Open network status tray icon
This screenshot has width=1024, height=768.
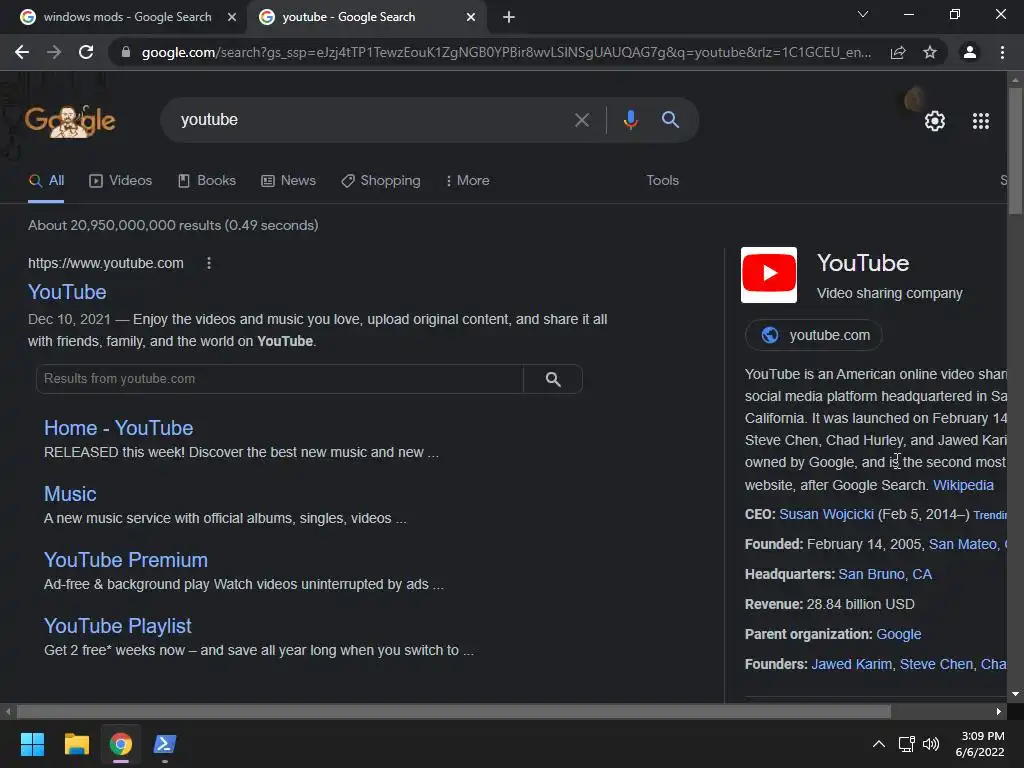point(906,744)
